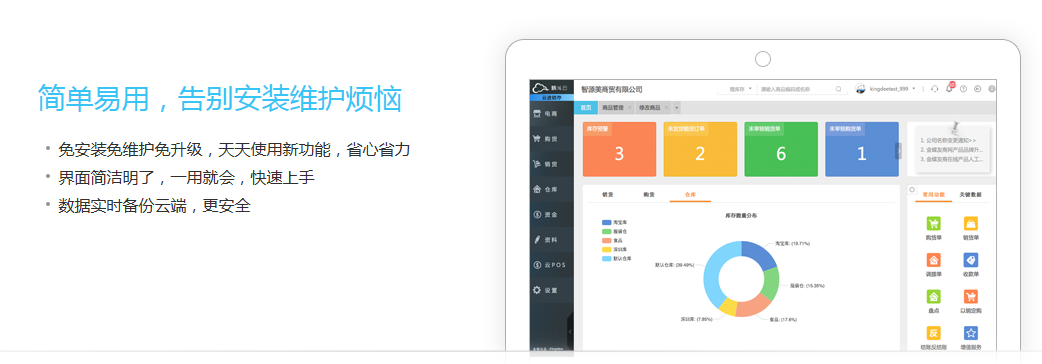The width and height of the screenshot is (1042, 364).
Task: Open the 未发货销货订单 yellow card
Action: tap(700, 149)
